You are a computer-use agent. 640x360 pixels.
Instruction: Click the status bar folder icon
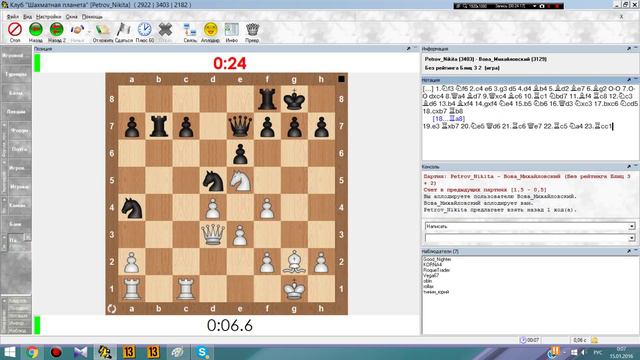(595, 340)
